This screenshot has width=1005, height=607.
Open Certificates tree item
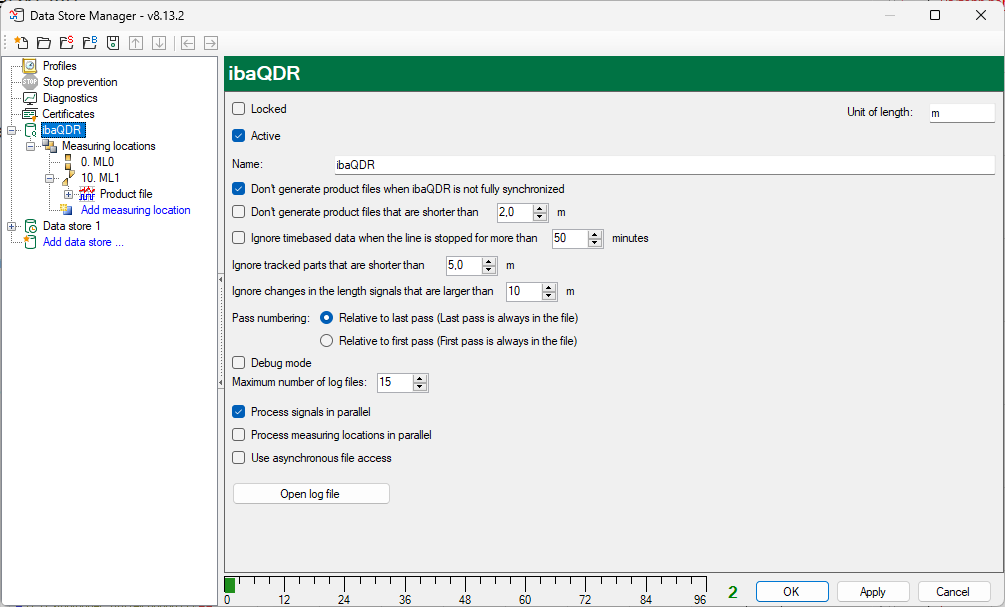69,114
